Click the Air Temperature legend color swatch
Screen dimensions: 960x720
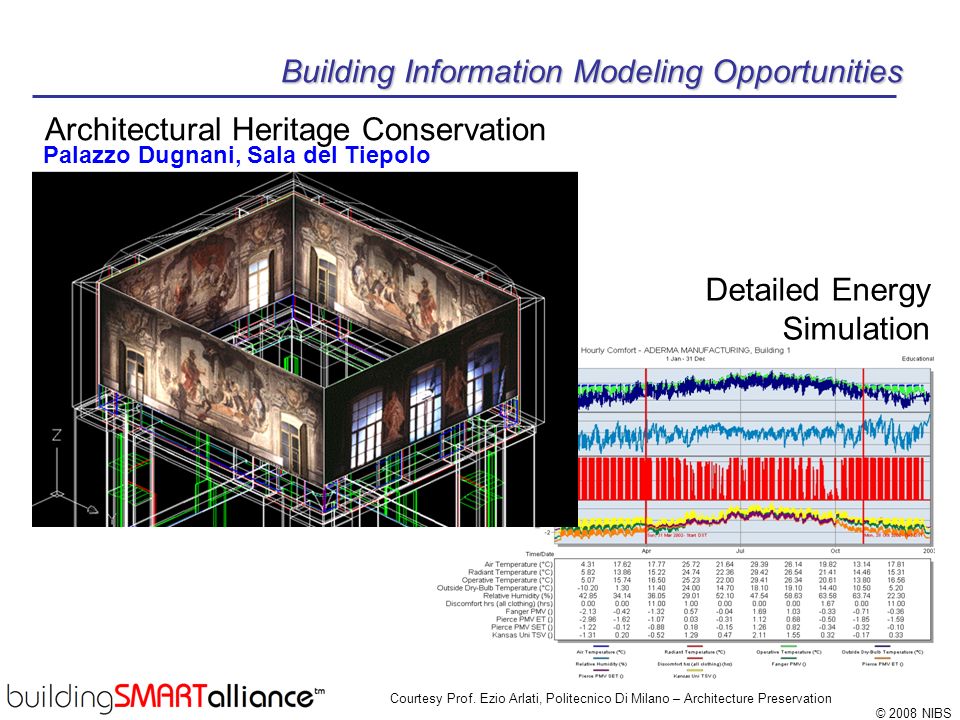pyautogui.click(x=601, y=647)
